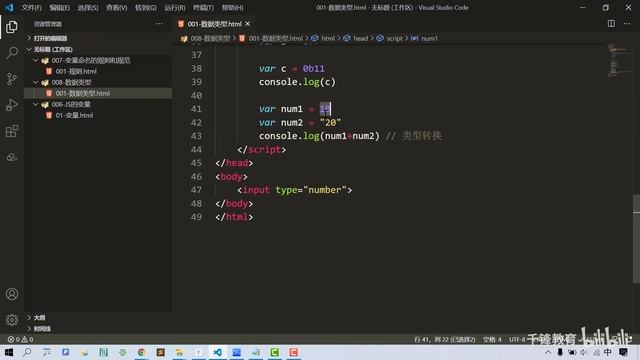Open the 查看(V) menu
The image size is (640, 360).
pos(117,7)
